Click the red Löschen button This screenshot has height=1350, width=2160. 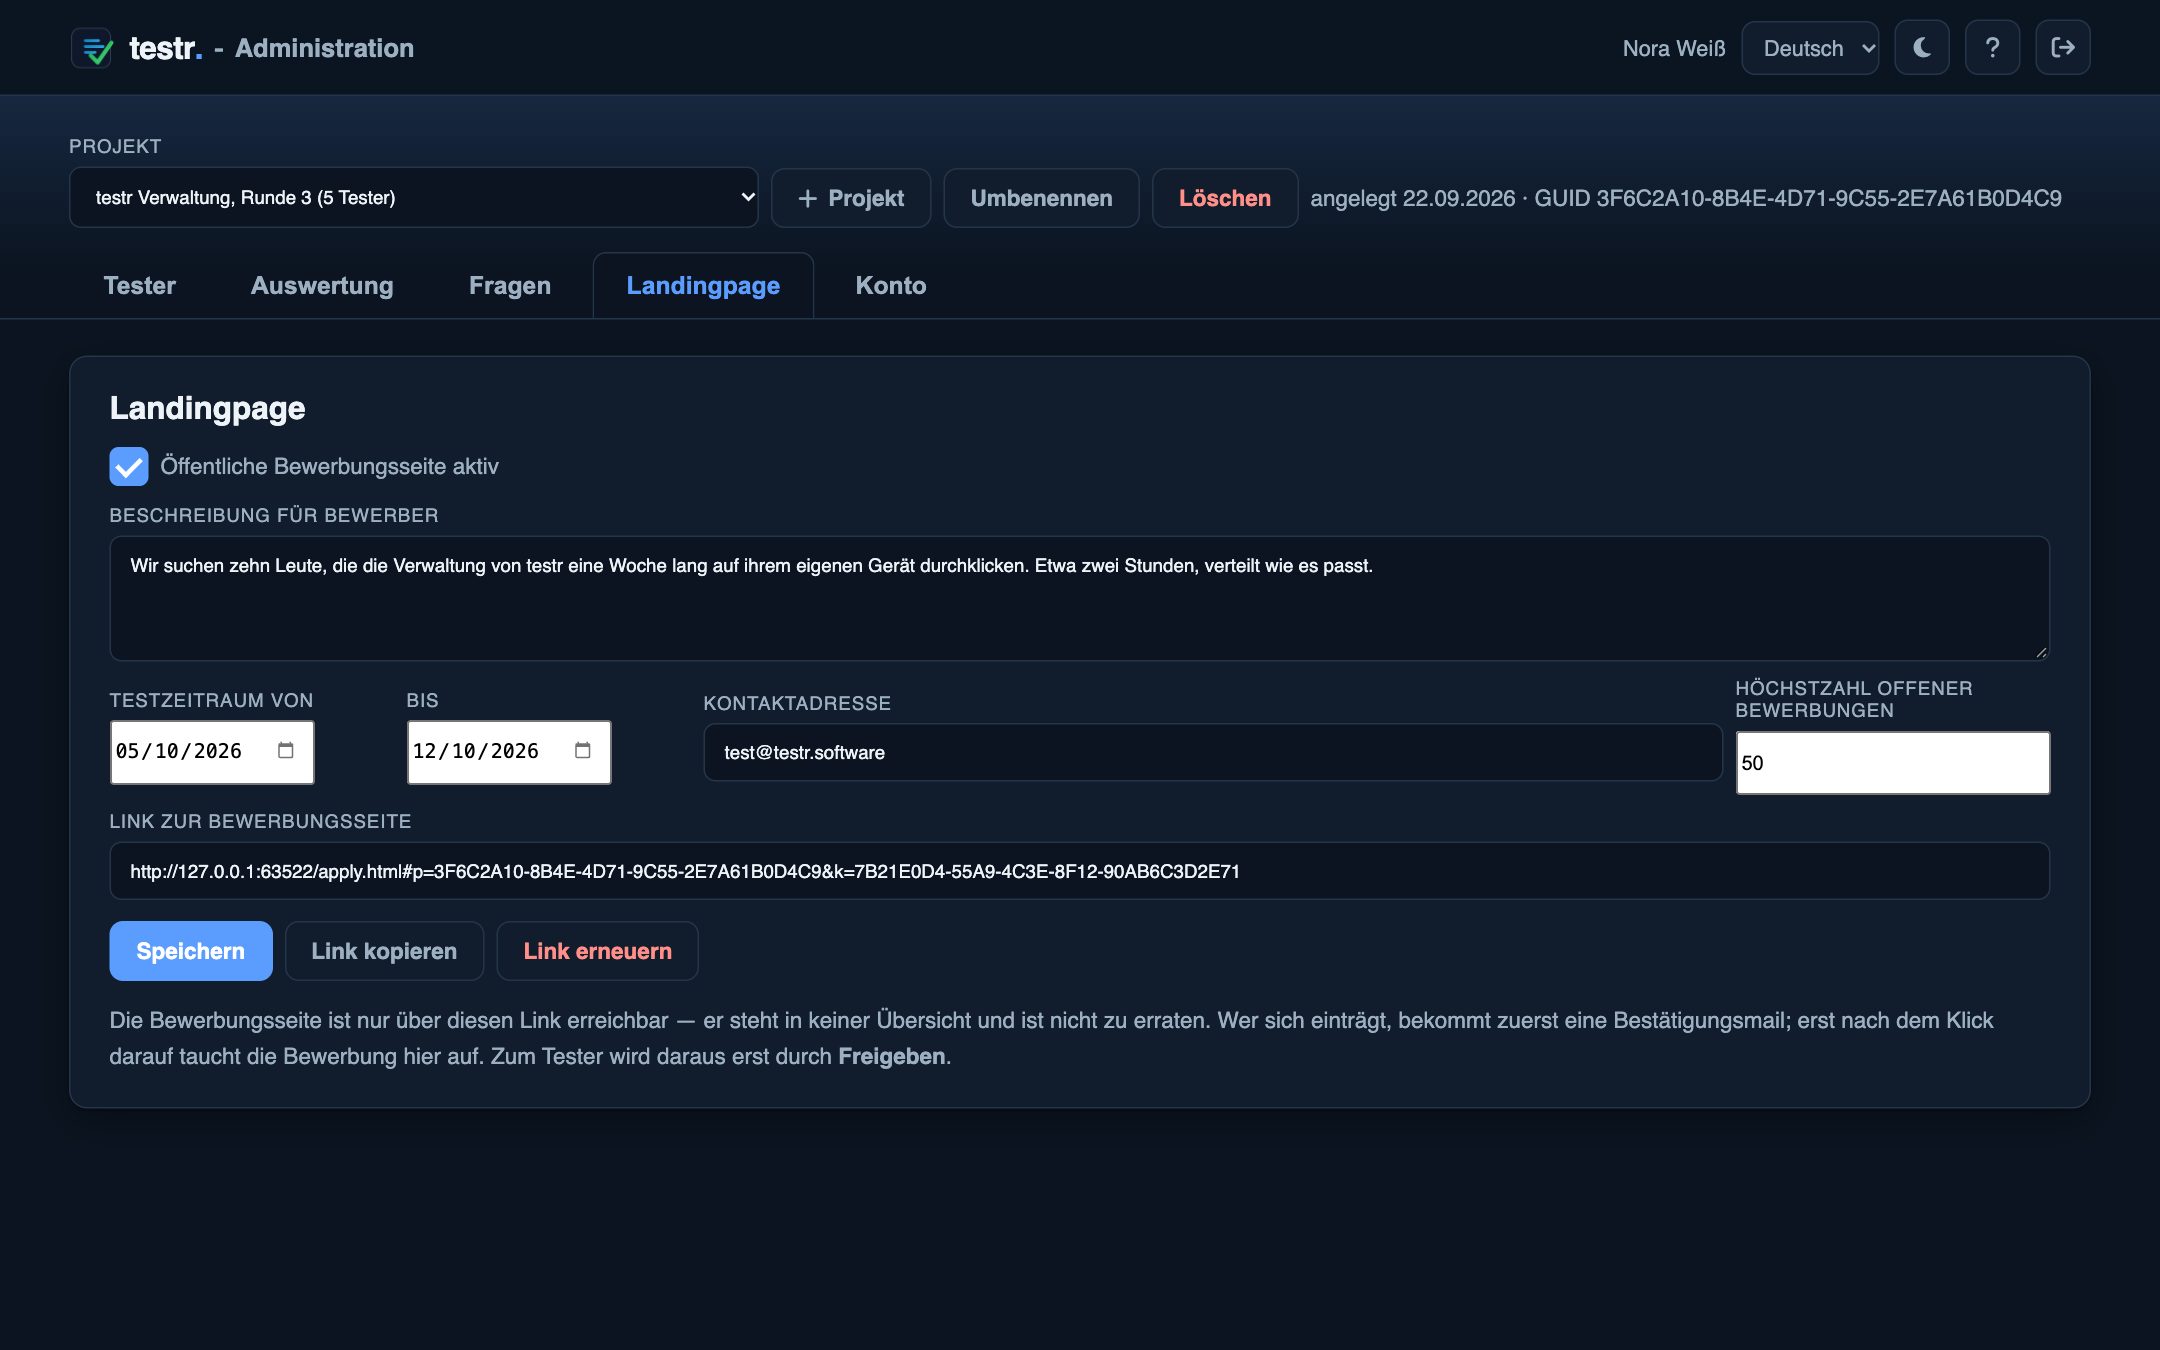pyautogui.click(x=1225, y=198)
